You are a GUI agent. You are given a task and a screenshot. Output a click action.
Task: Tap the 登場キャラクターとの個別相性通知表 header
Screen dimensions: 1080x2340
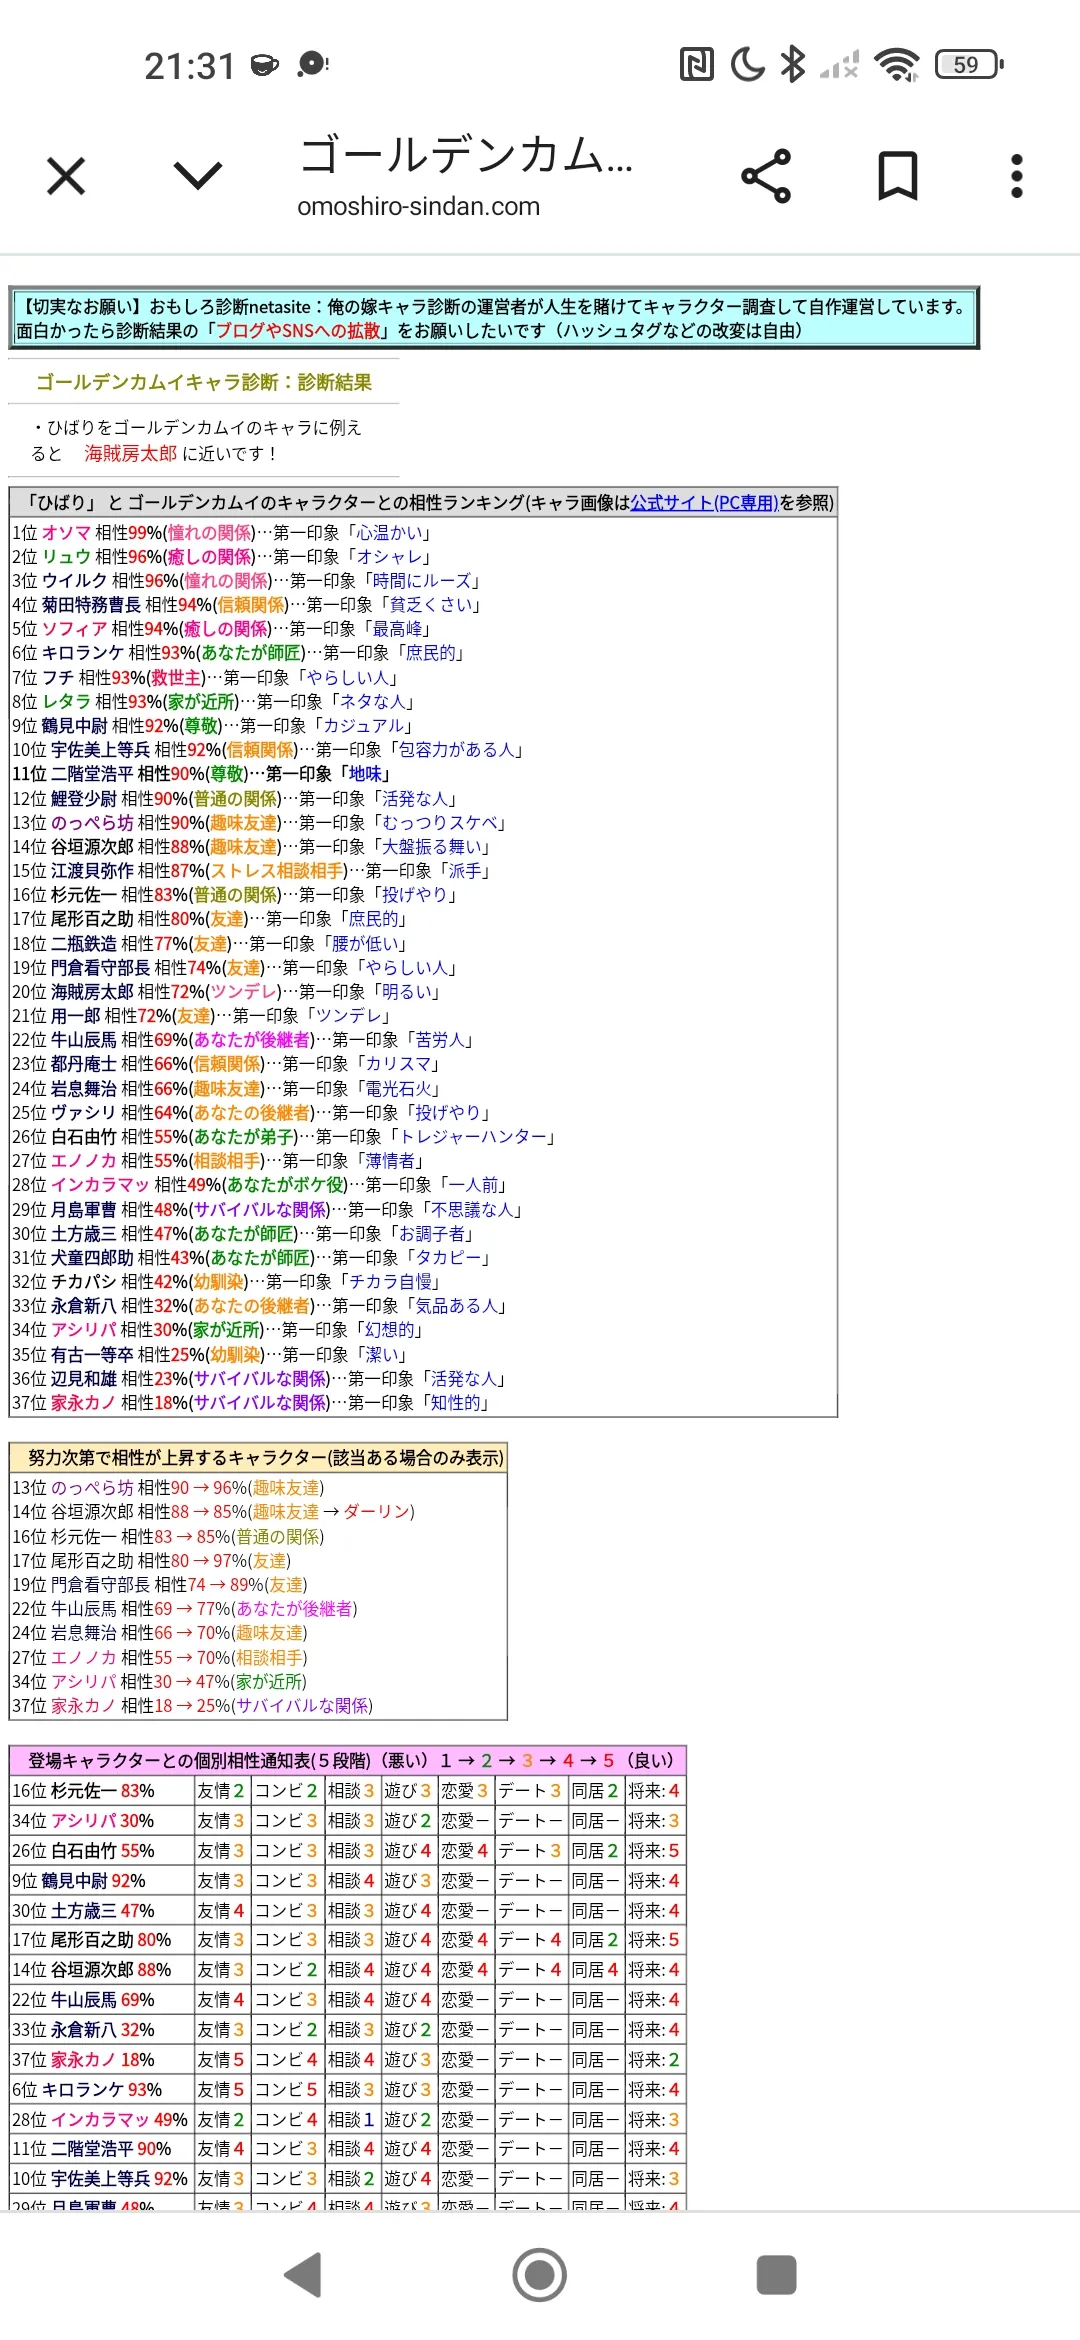pos(348,1761)
